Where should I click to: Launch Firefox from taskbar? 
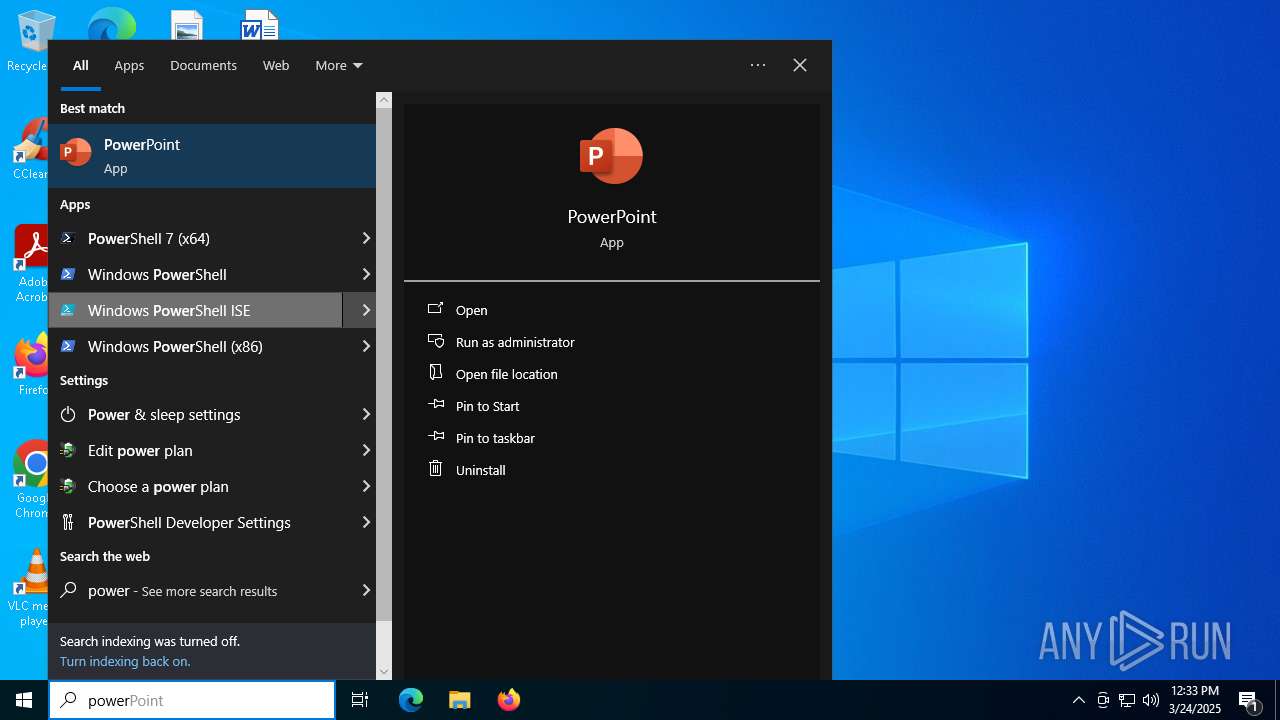508,700
